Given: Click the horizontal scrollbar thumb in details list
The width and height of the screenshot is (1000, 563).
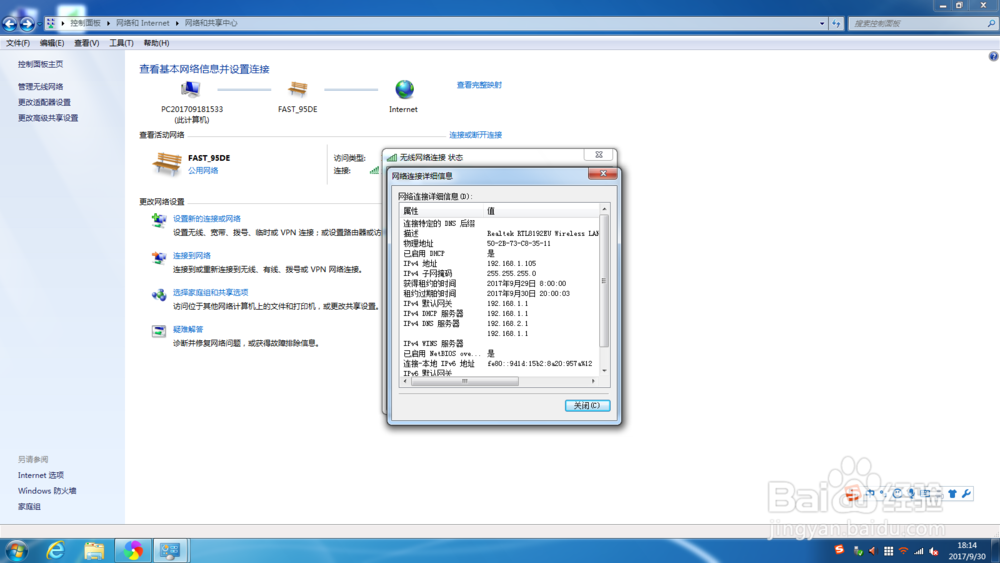Looking at the screenshot, I should (465, 381).
